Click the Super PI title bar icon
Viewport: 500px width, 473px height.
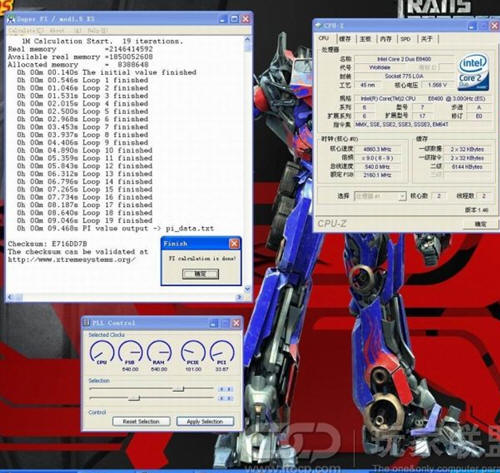(x=11, y=19)
